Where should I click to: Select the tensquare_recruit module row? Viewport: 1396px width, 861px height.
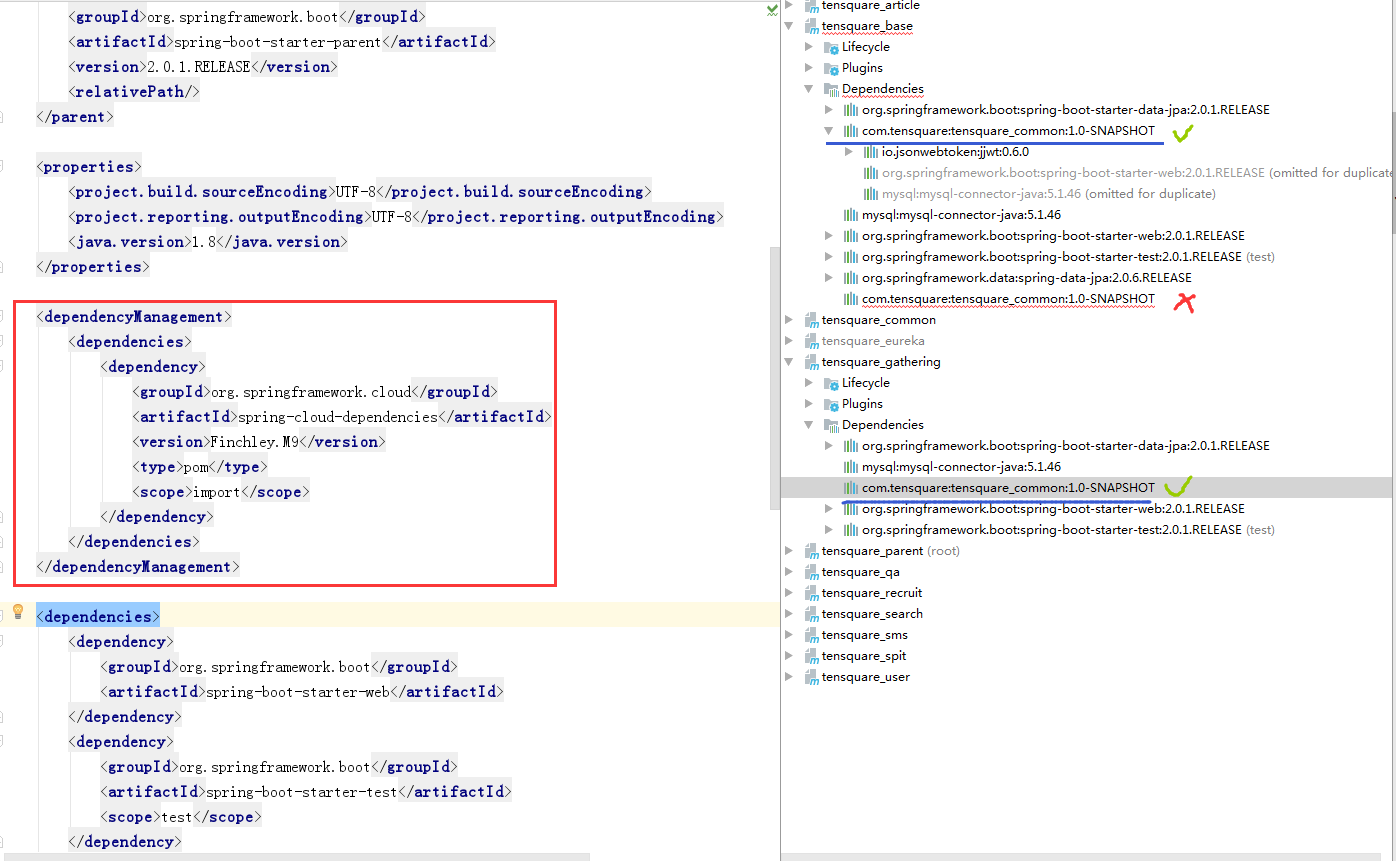pos(1088,593)
